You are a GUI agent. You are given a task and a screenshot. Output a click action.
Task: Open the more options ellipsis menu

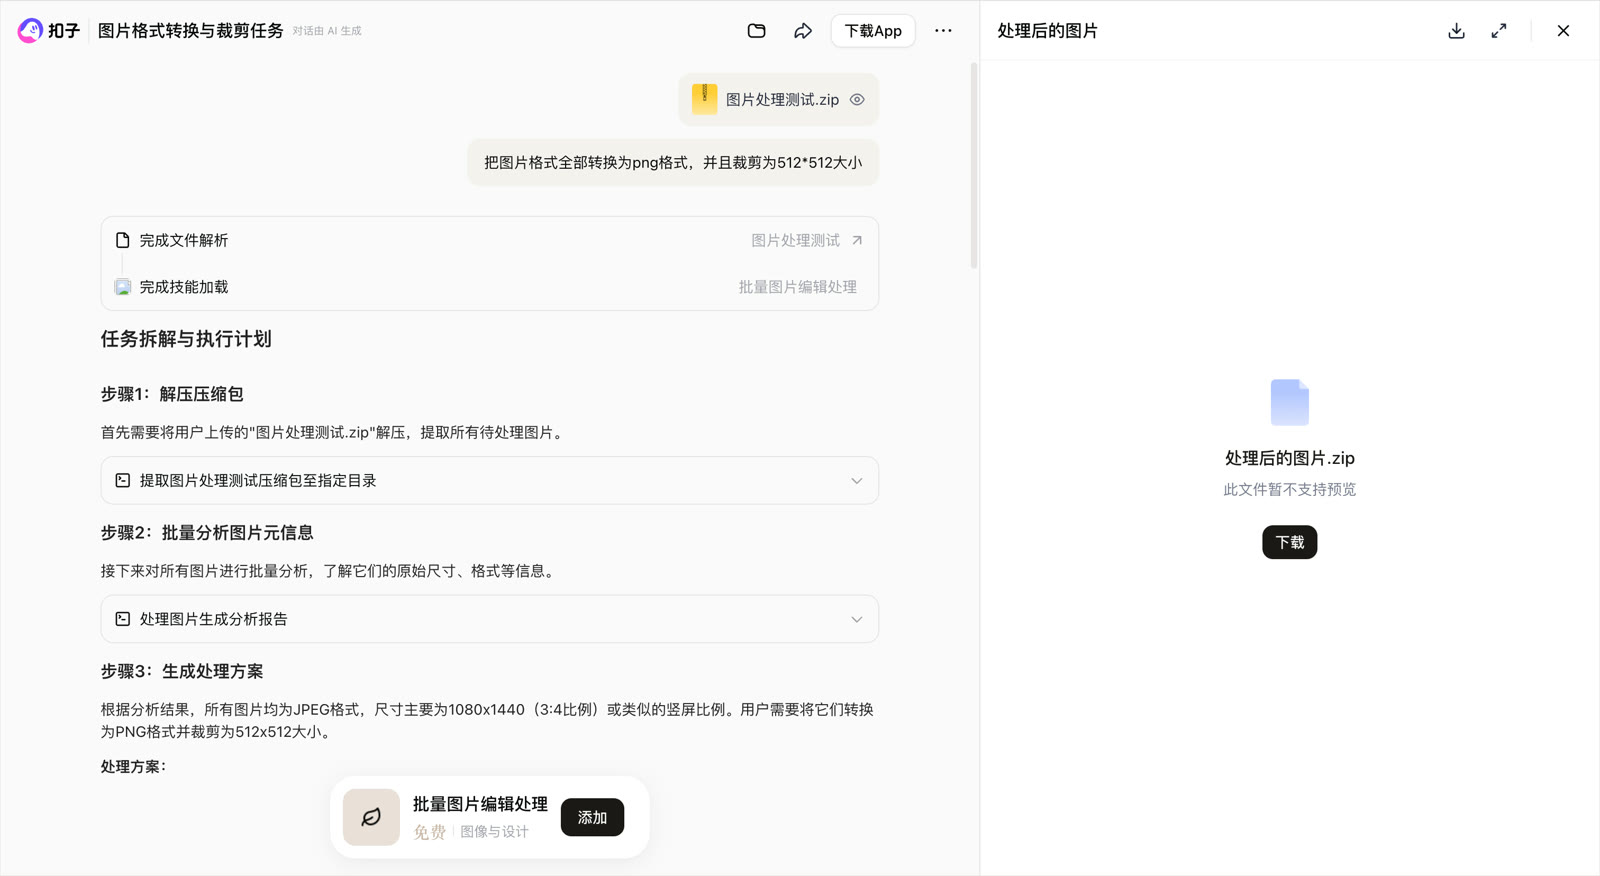point(943,31)
